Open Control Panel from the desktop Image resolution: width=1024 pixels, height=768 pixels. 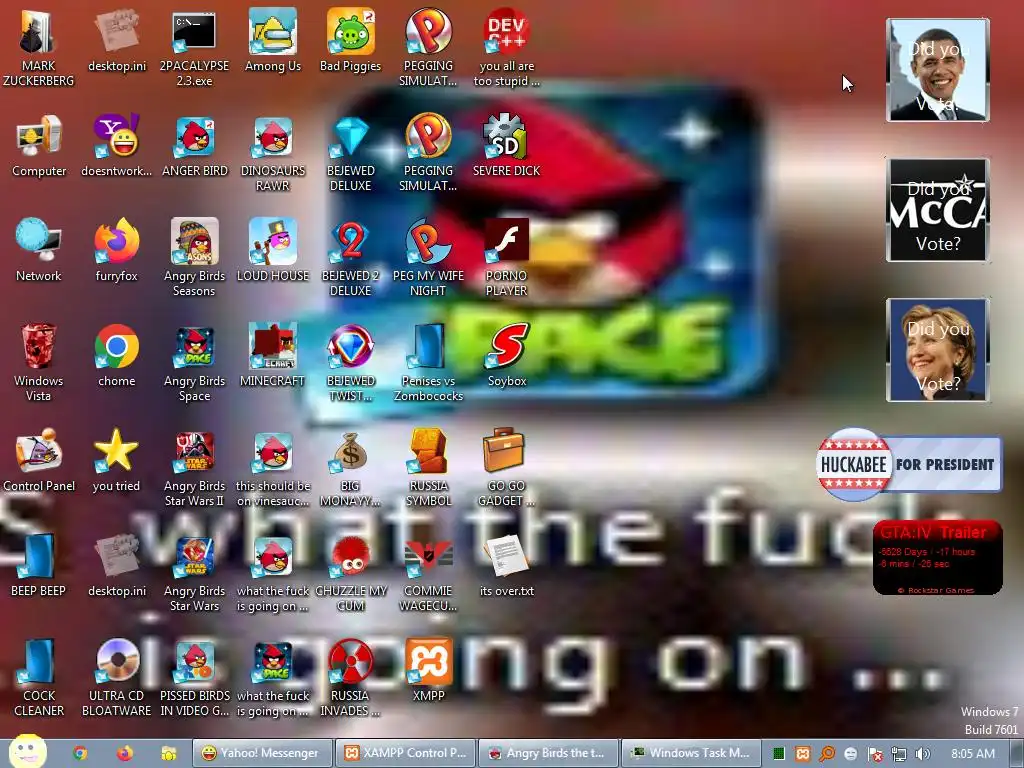point(39,460)
